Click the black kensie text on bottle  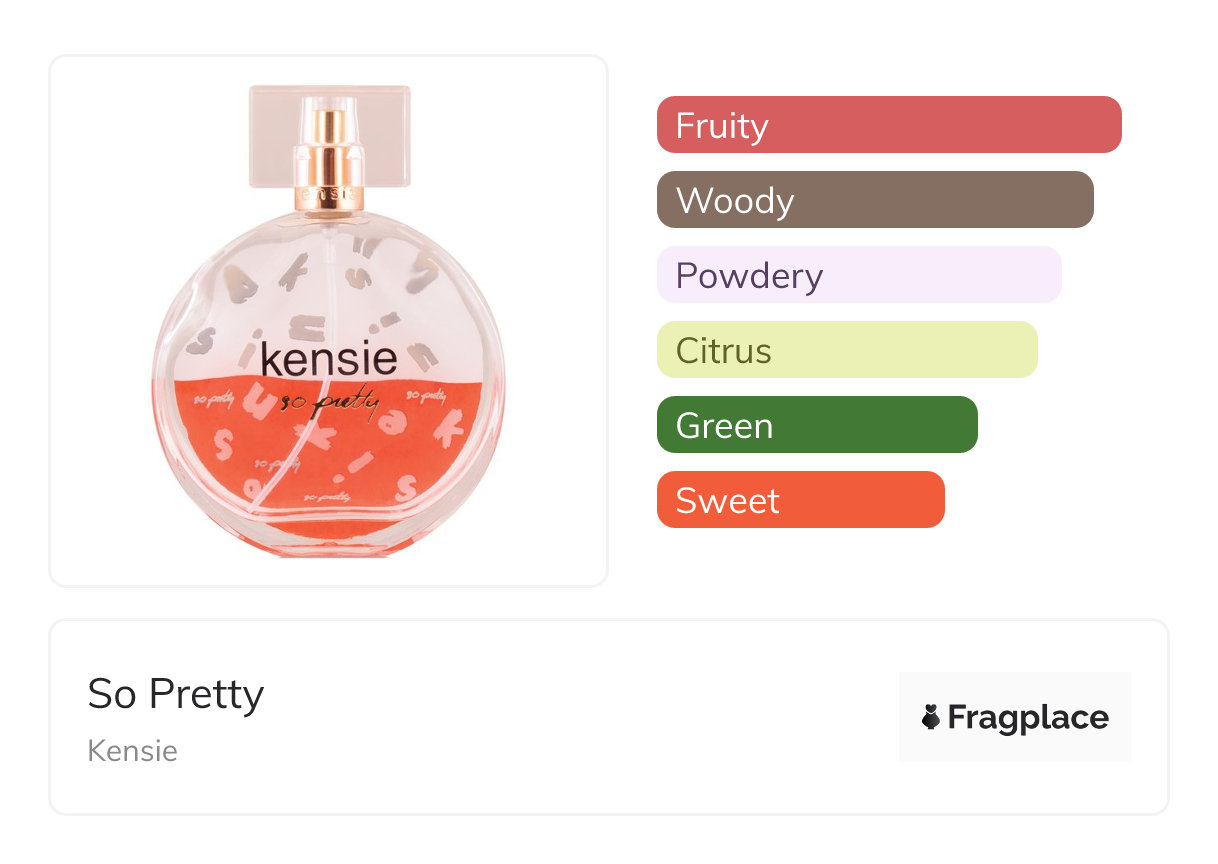pyautogui.click(x=328, y=360)
